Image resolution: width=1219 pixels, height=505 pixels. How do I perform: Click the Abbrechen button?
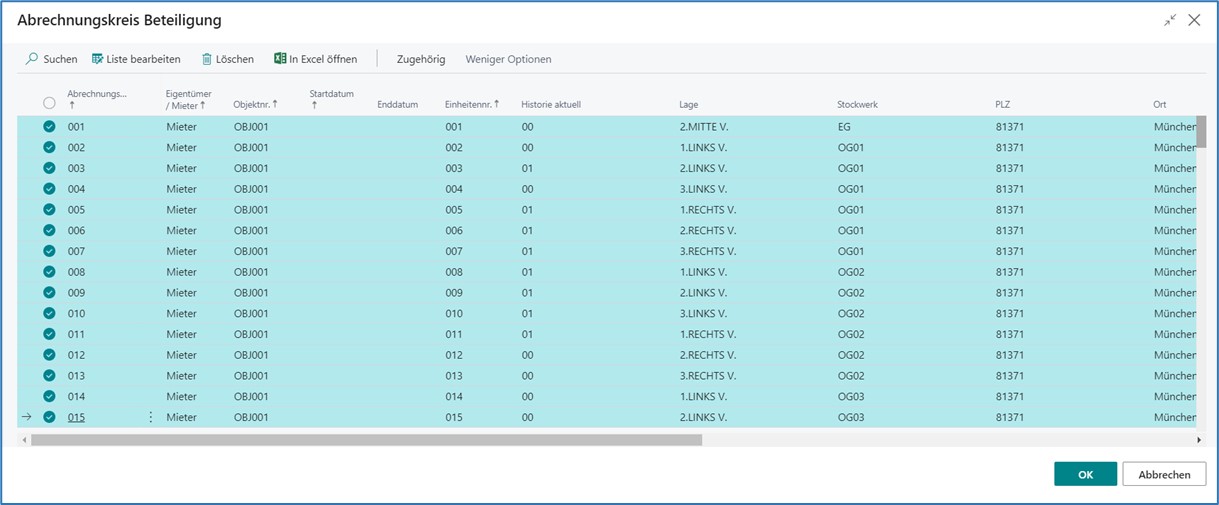[1164, 474]
